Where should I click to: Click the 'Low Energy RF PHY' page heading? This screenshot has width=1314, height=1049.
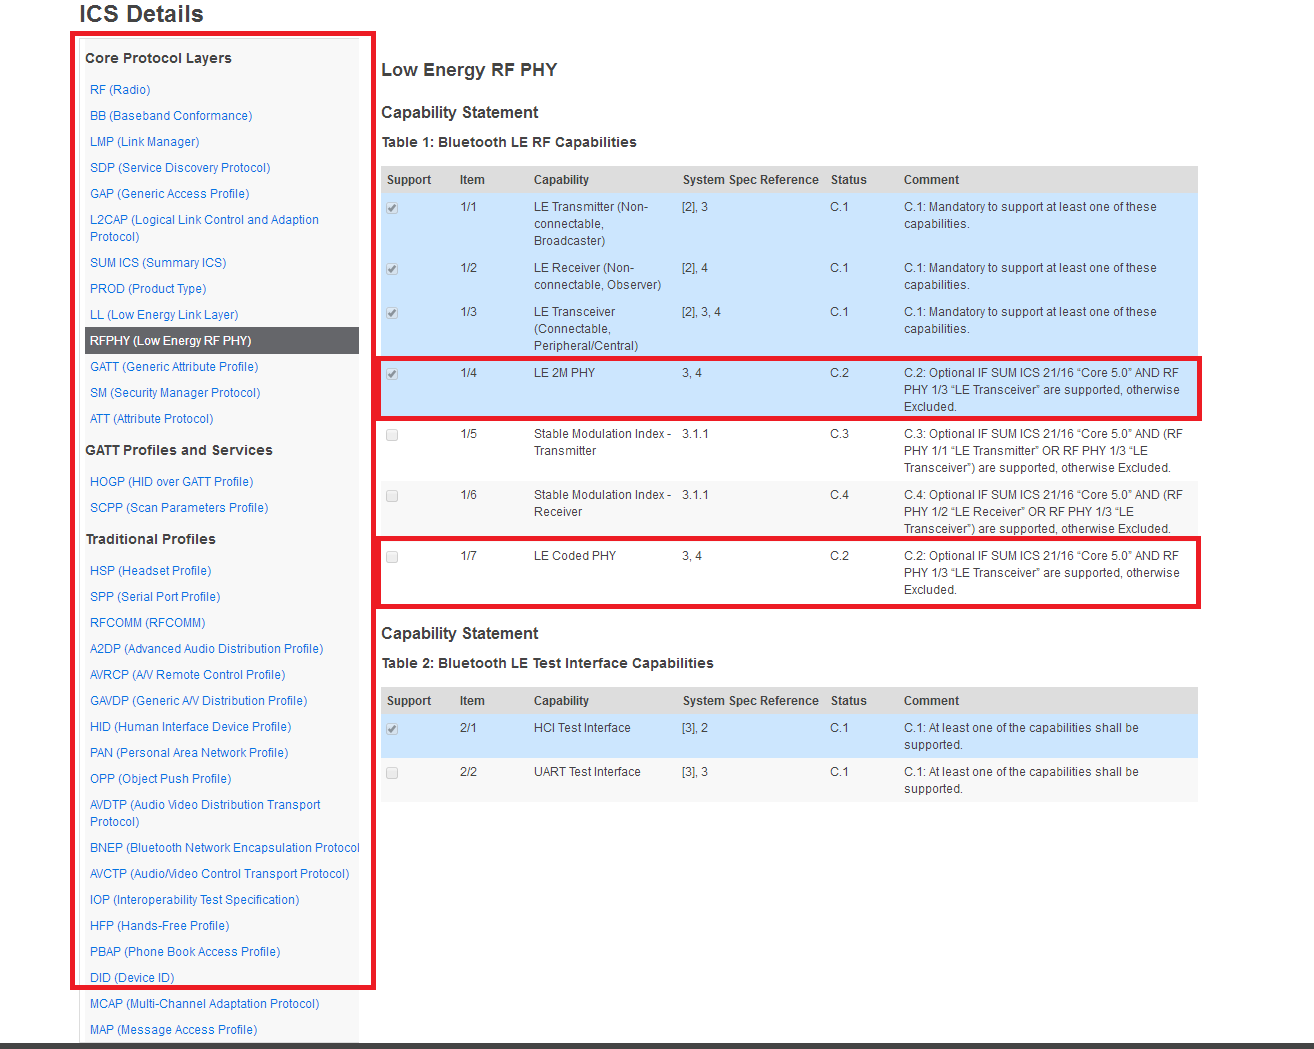click(x=469, y=70)
